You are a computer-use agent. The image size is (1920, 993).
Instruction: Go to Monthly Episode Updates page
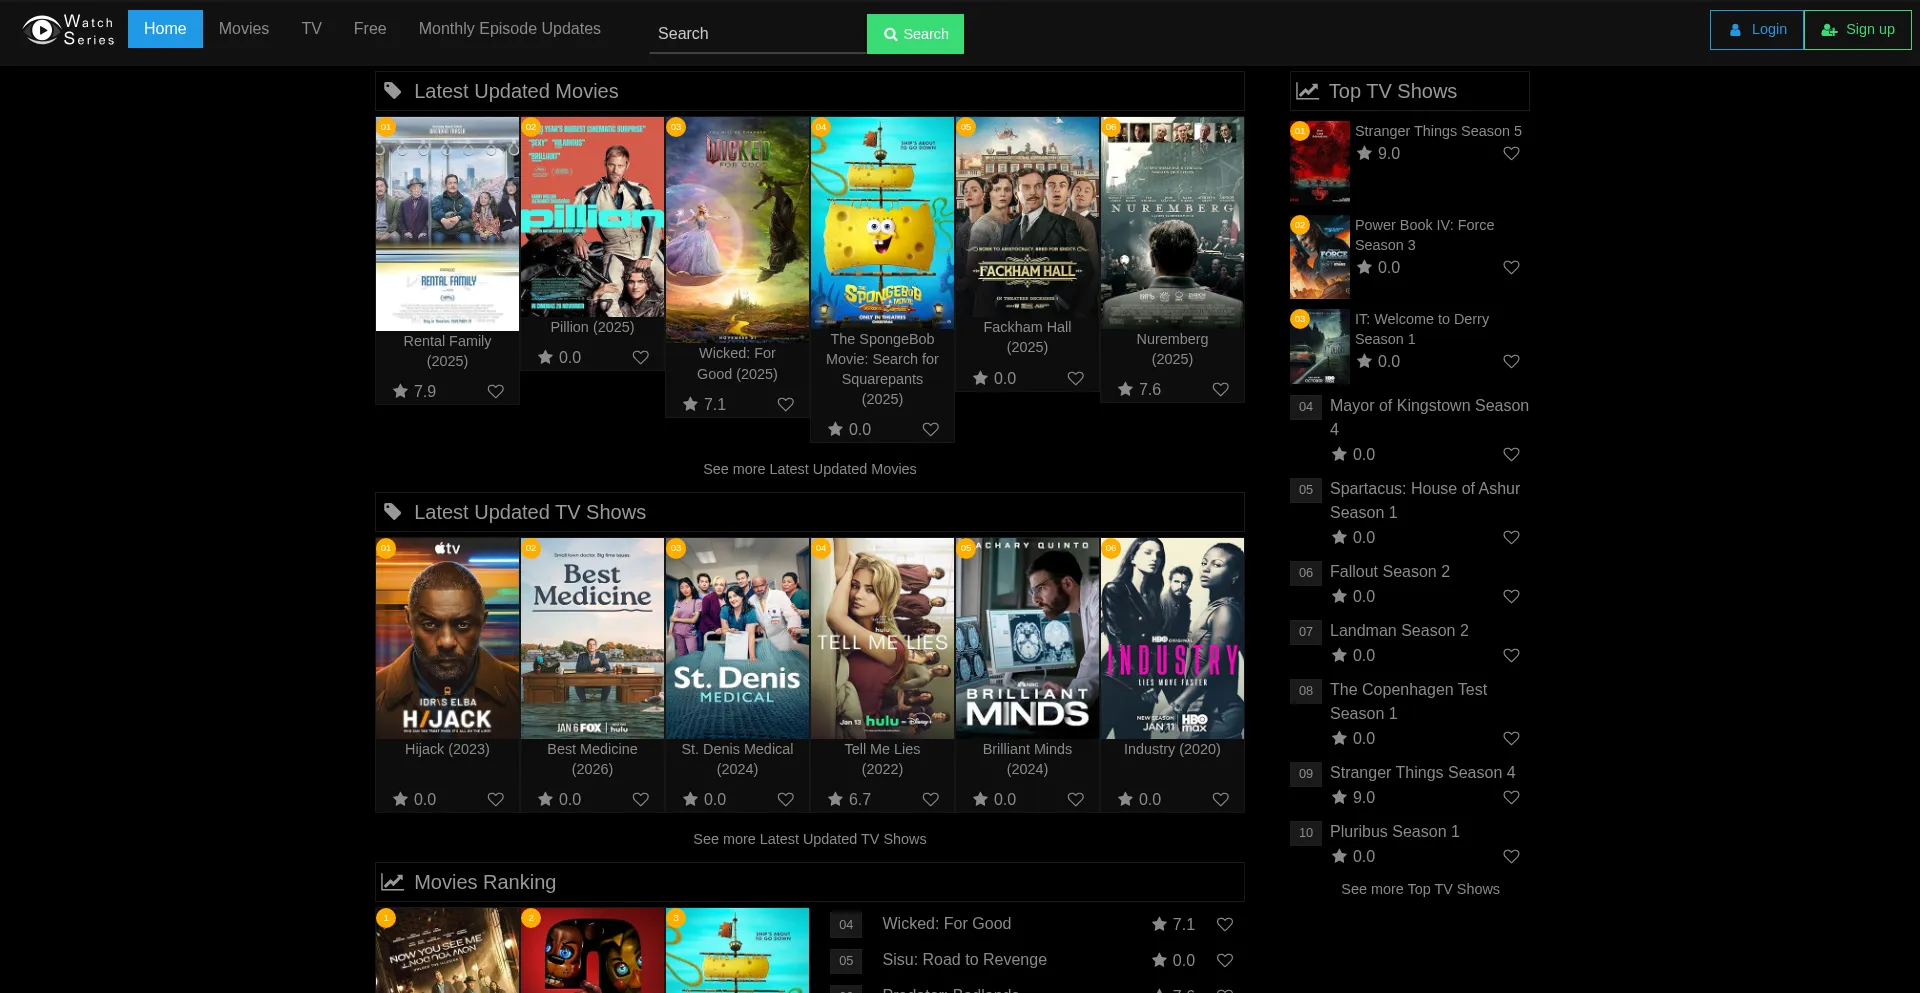[x=509, y=29]
